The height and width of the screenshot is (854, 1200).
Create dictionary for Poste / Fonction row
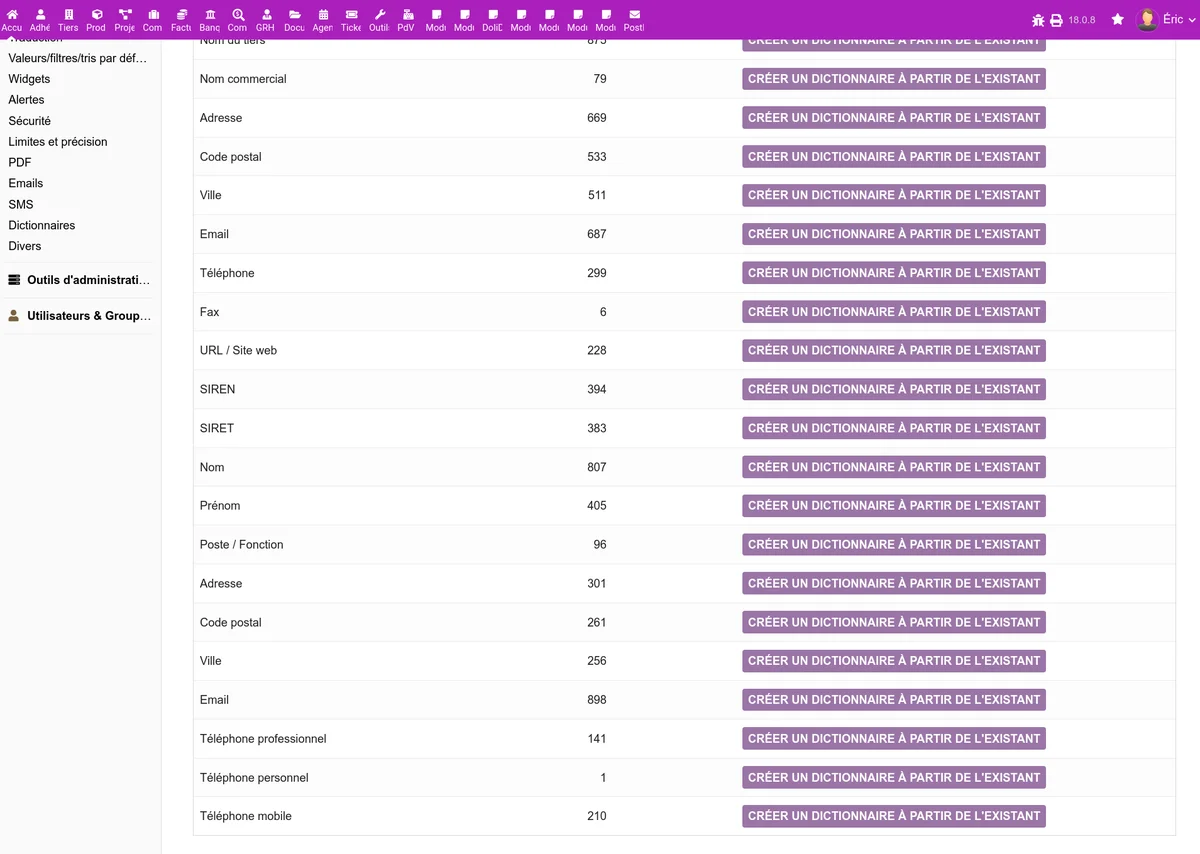894,545
